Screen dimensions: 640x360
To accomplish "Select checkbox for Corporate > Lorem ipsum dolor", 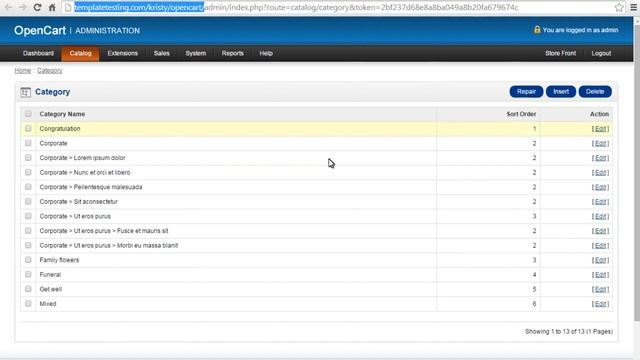I will (28, 158).
